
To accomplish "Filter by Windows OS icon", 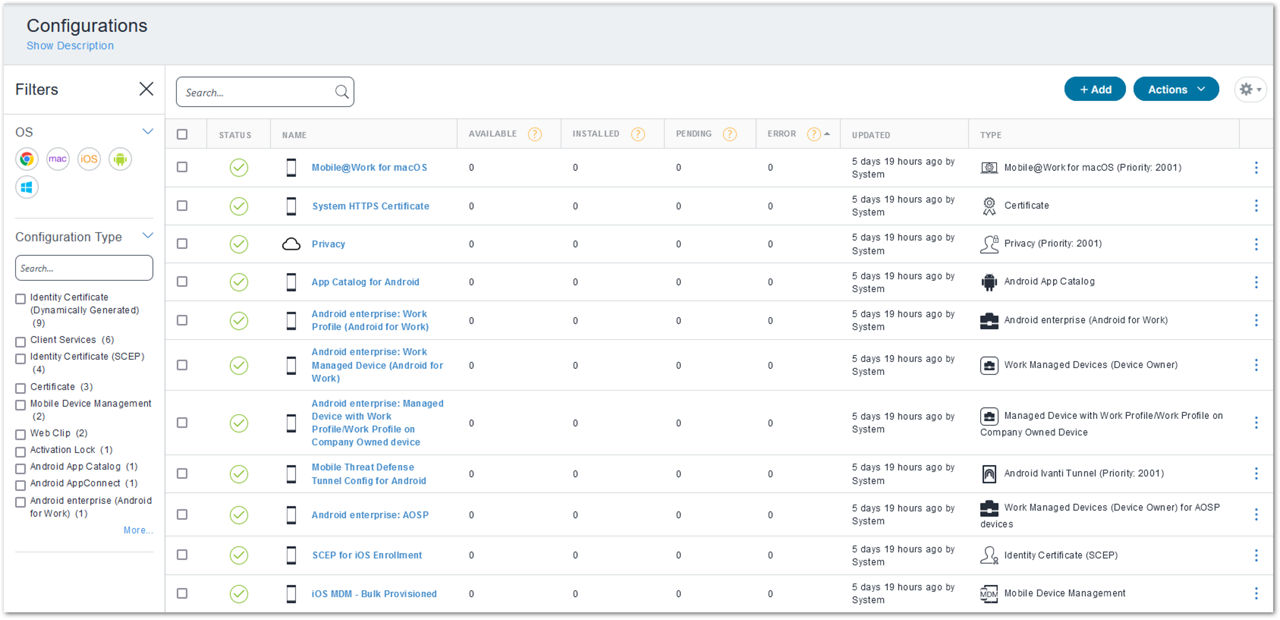I will 27,187.
